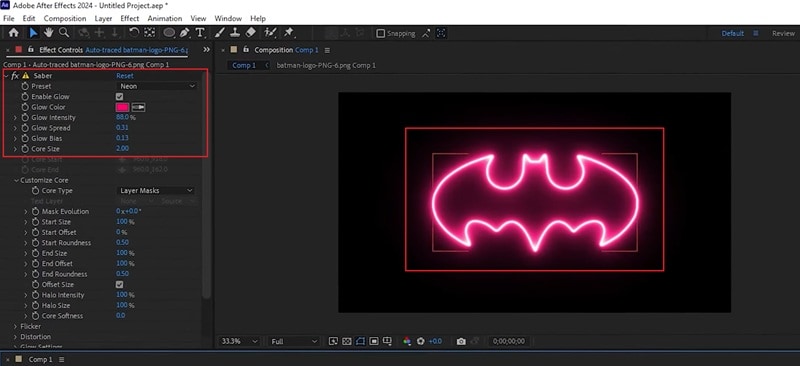Open the show channel color icon menu
Screen dimensions: 800x366
[407, 341]
